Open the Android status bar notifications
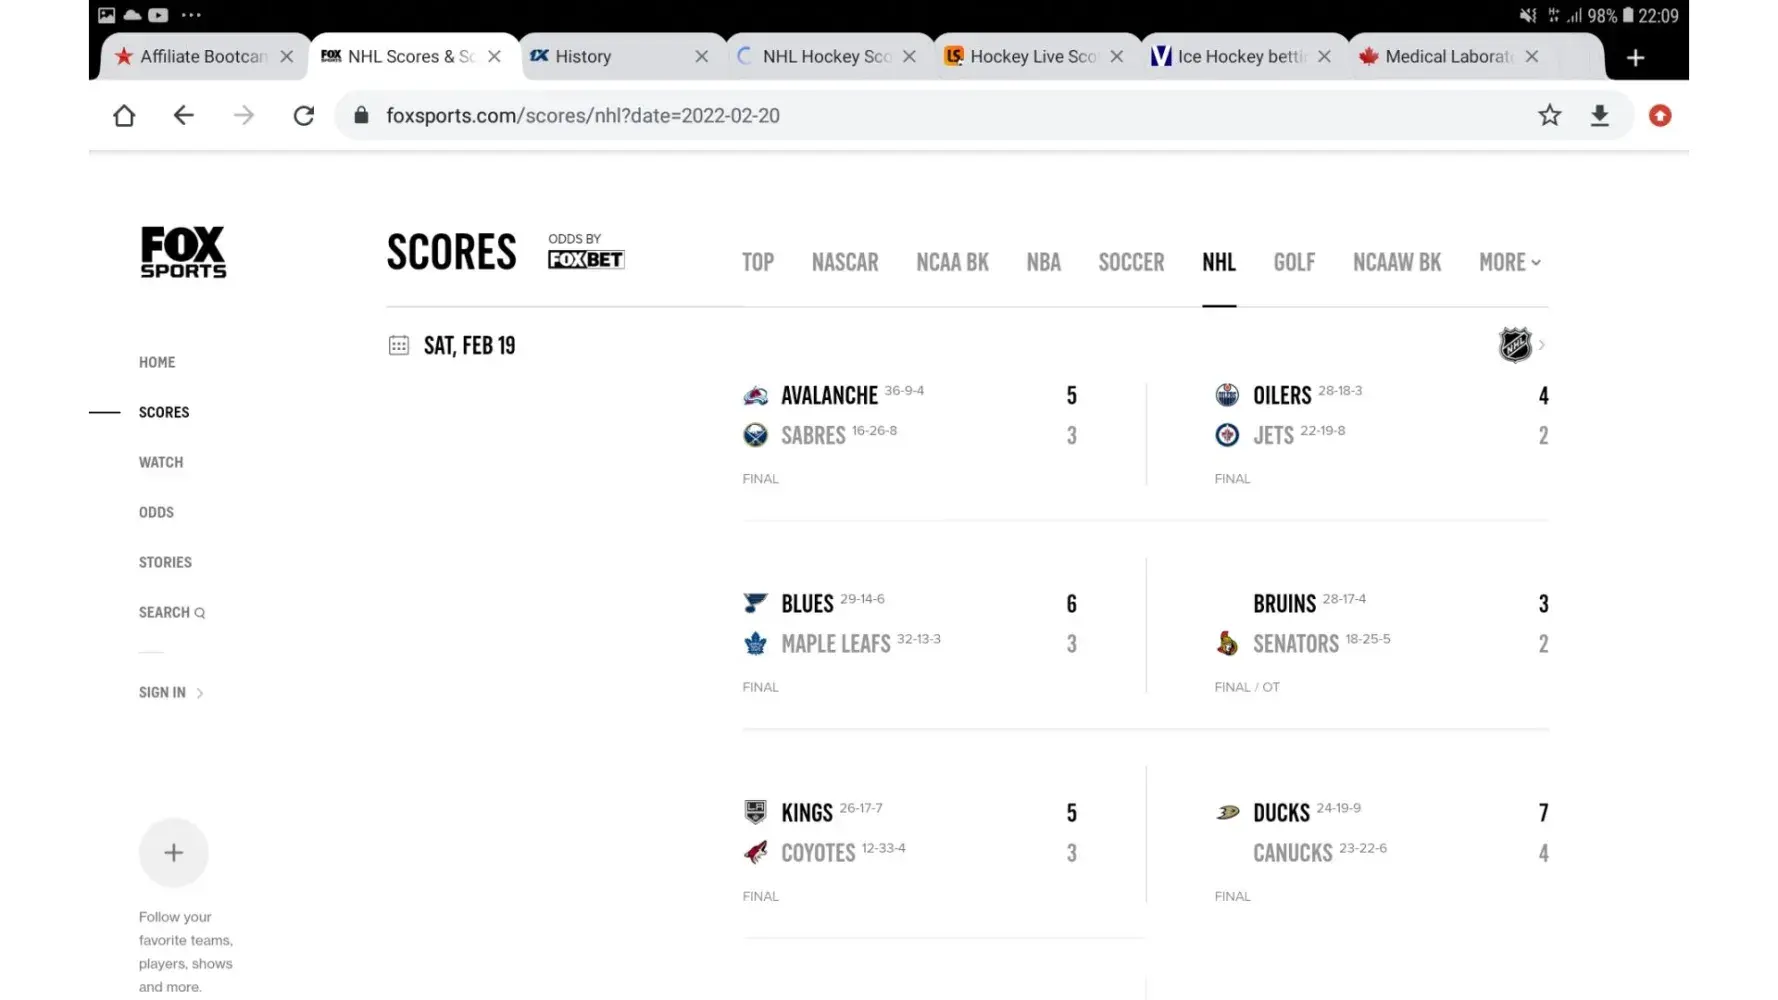This screenshot has width=1778, height=1000. coord(888,15)
